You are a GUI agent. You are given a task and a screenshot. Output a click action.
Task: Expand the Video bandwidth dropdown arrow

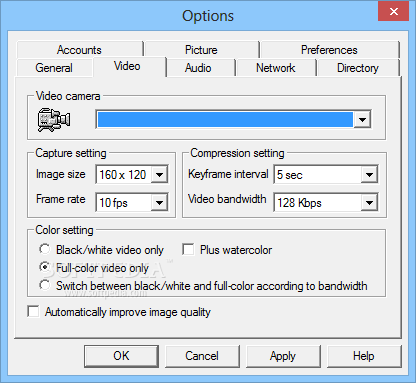click(369, 202)
